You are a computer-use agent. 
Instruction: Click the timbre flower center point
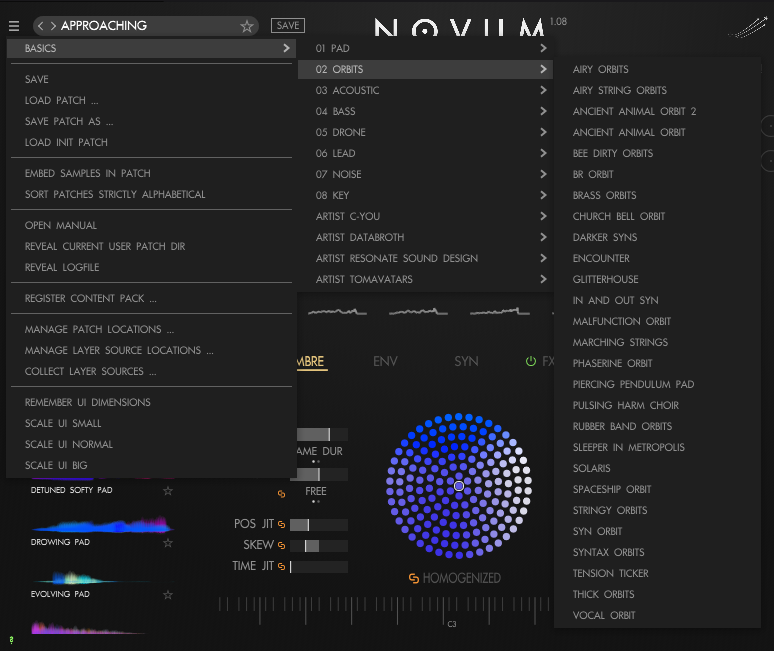[x=459, y=486]
